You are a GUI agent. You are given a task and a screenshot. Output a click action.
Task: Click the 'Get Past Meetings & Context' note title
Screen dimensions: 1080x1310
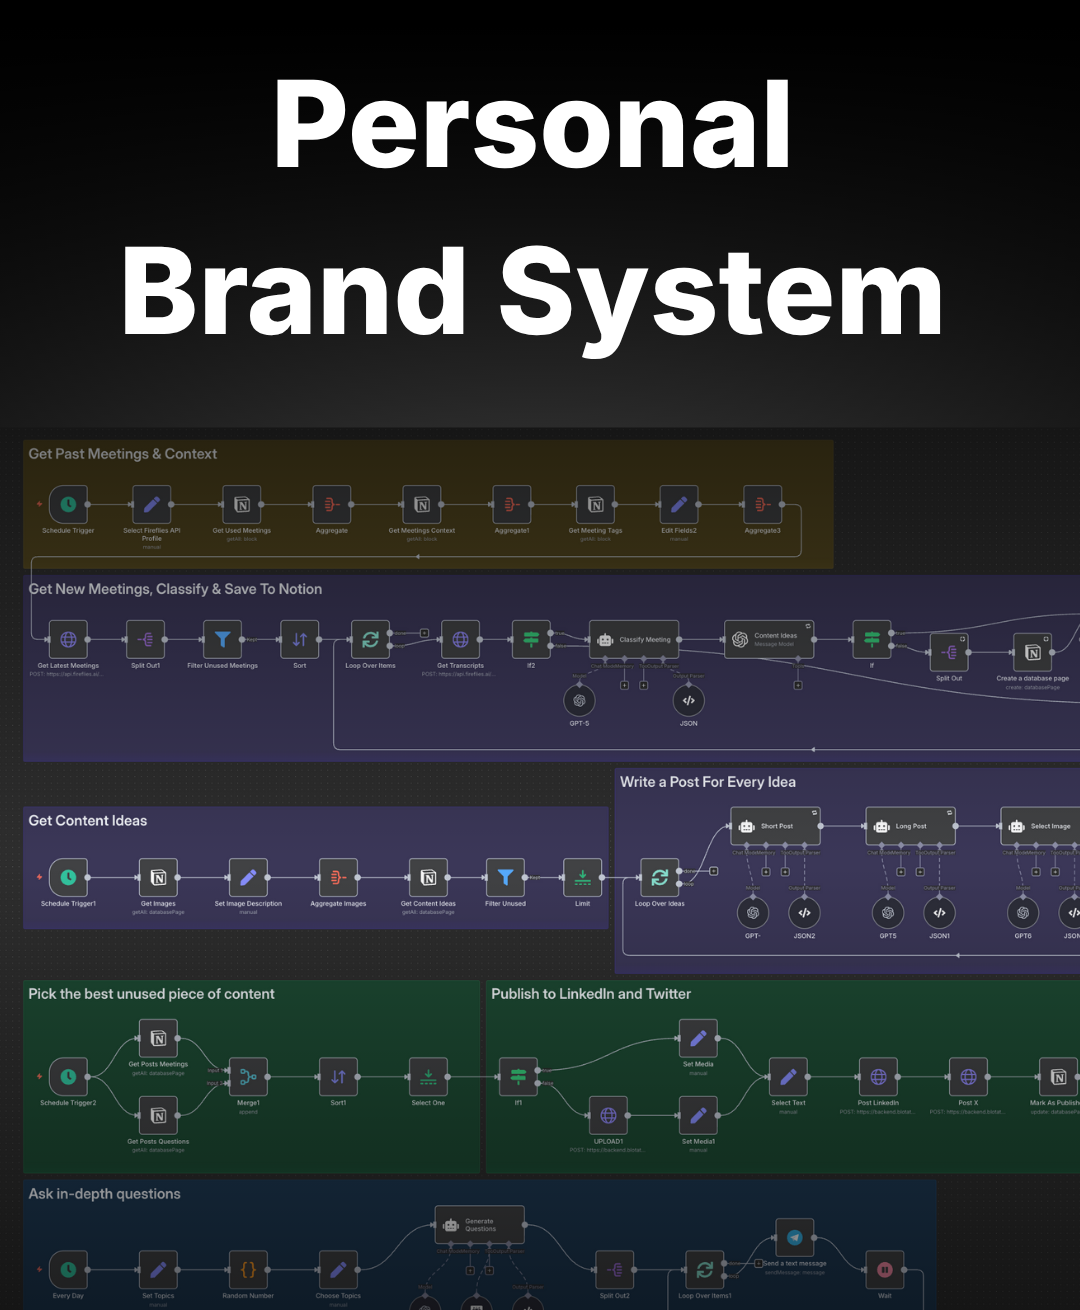pyautogui.click(x=123, y=454)
